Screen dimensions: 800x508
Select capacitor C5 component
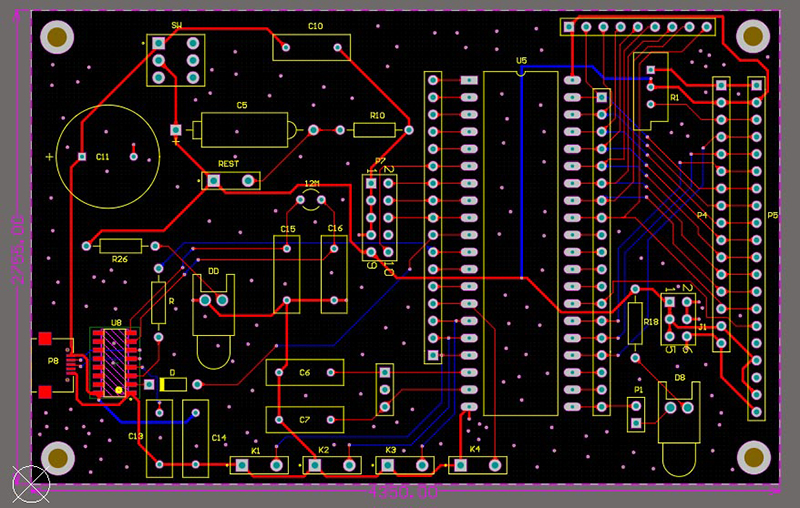pyautogui.click(x=243, y=128)
